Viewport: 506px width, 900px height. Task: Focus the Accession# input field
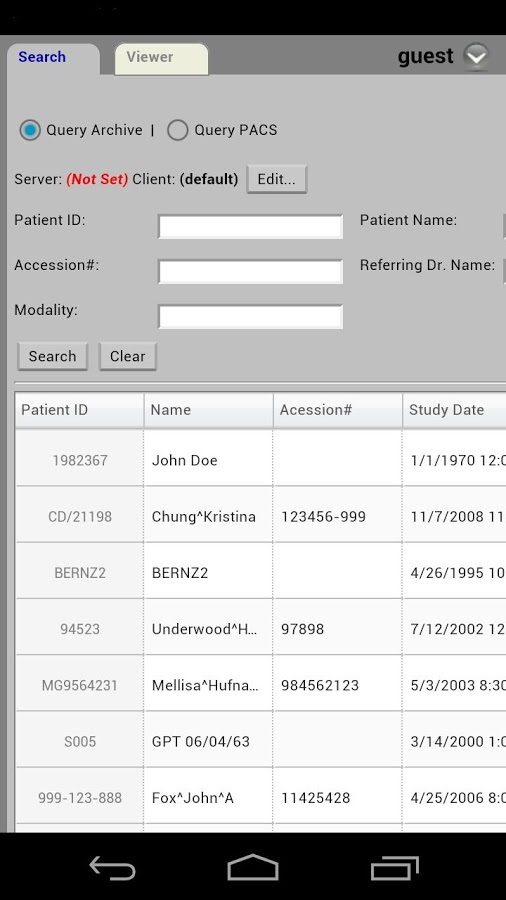click(x=251, y=271)
